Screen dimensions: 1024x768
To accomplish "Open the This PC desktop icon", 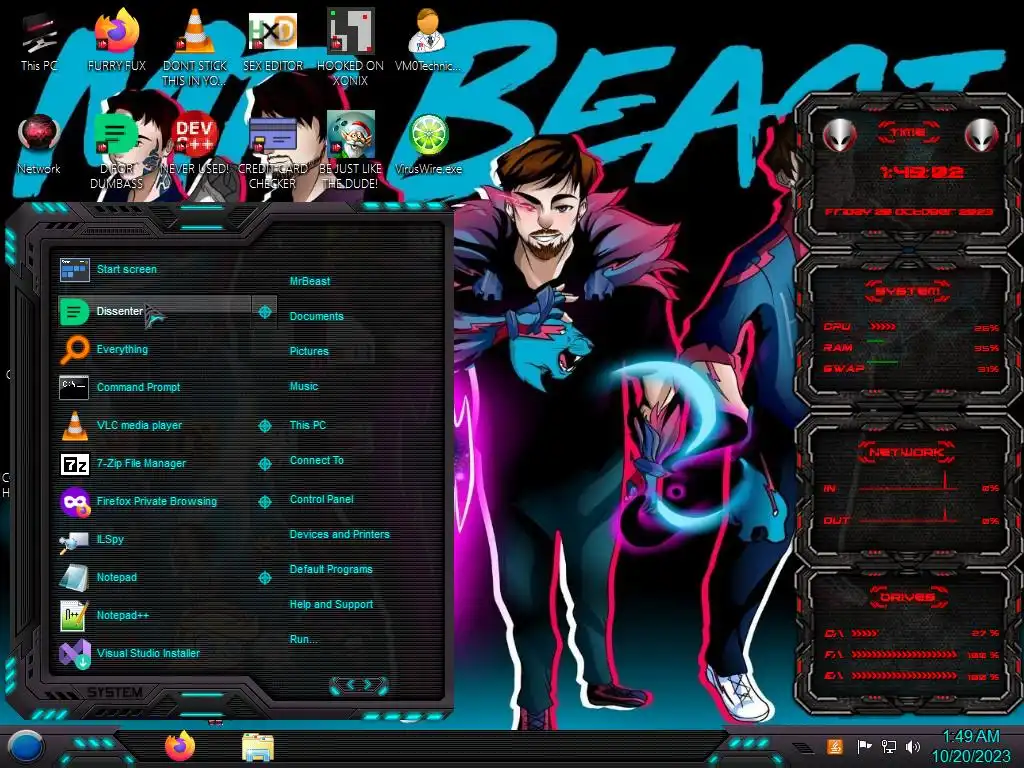I will [x=39, y=39].
